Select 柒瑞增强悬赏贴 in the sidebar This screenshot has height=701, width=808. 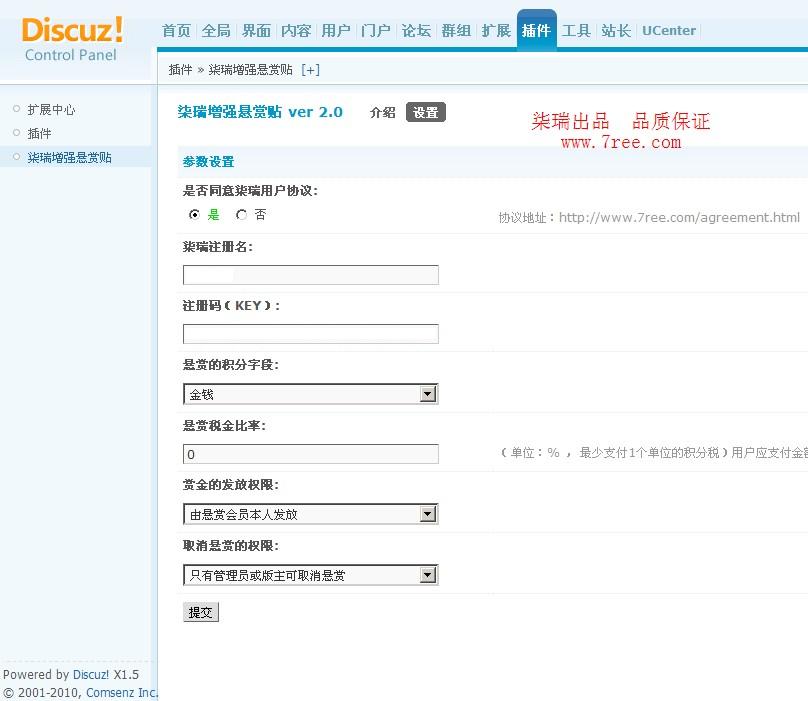click(x=69, y=157)
